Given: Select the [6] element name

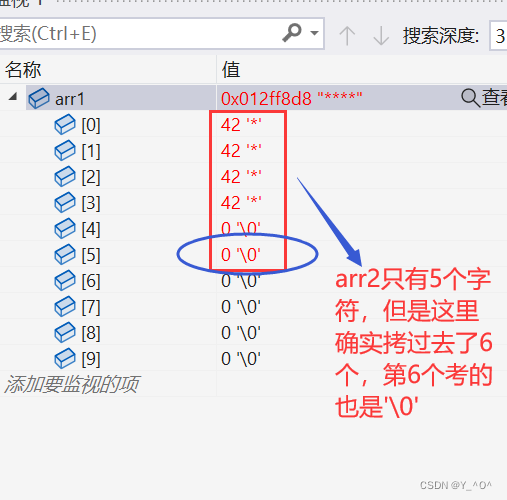Looking at the screenshot, I should 91,281.
